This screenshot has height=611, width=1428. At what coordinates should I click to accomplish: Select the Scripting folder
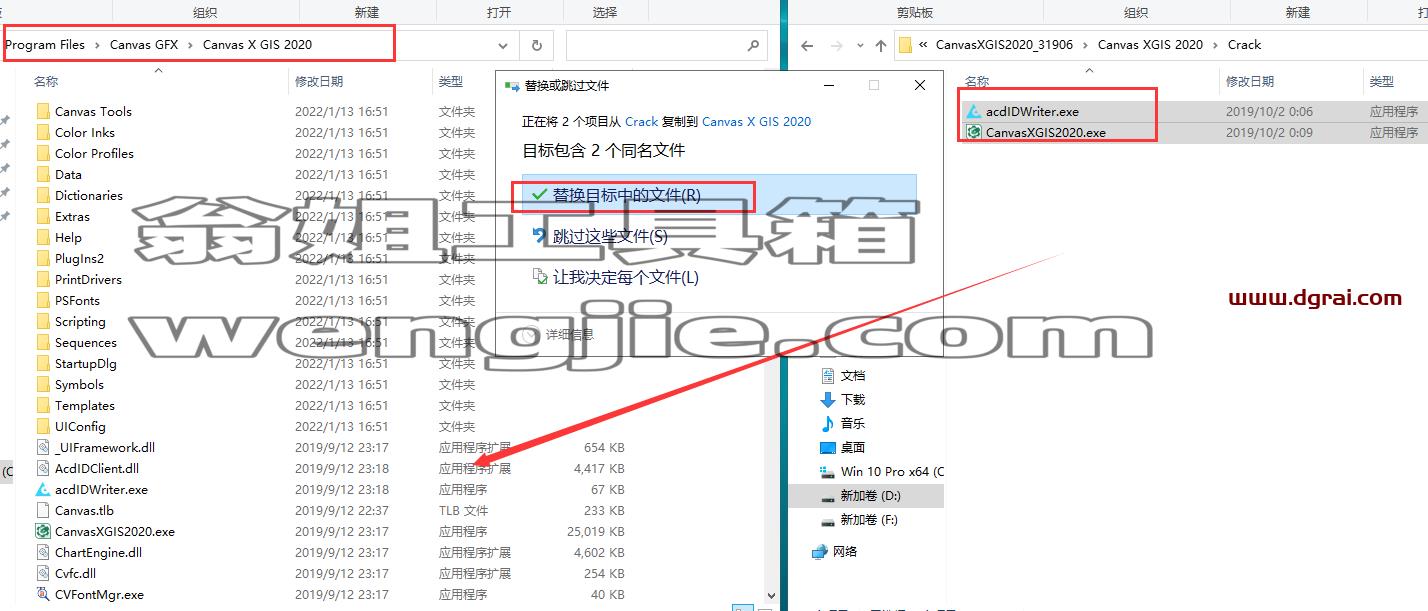[80, 321]
